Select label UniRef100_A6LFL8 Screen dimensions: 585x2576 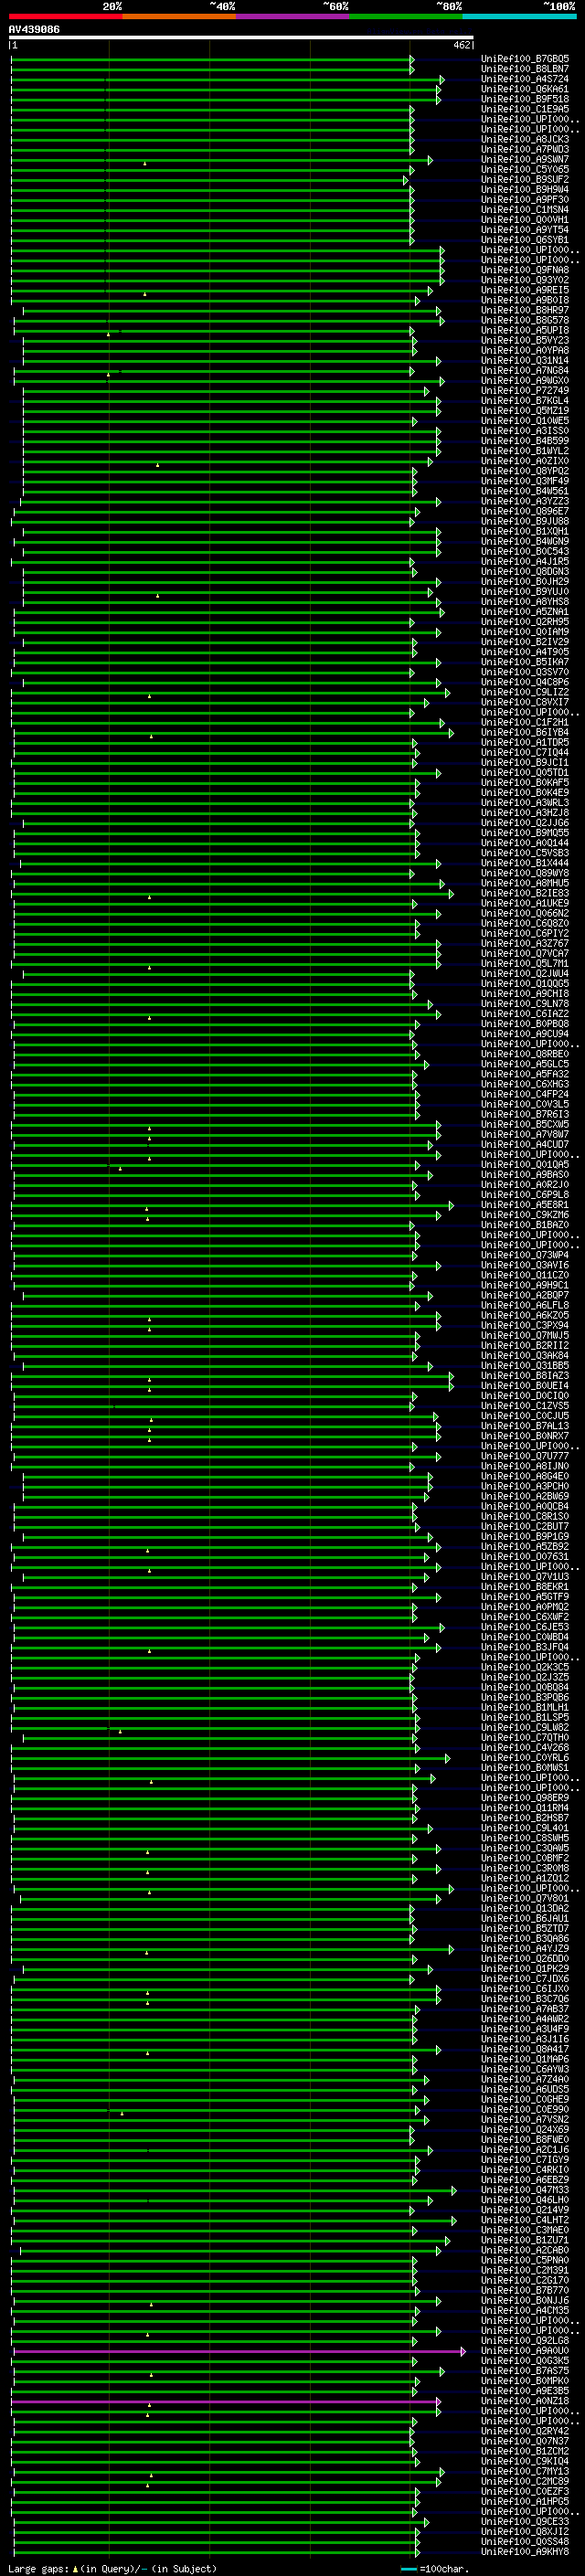pos(525,1305)
